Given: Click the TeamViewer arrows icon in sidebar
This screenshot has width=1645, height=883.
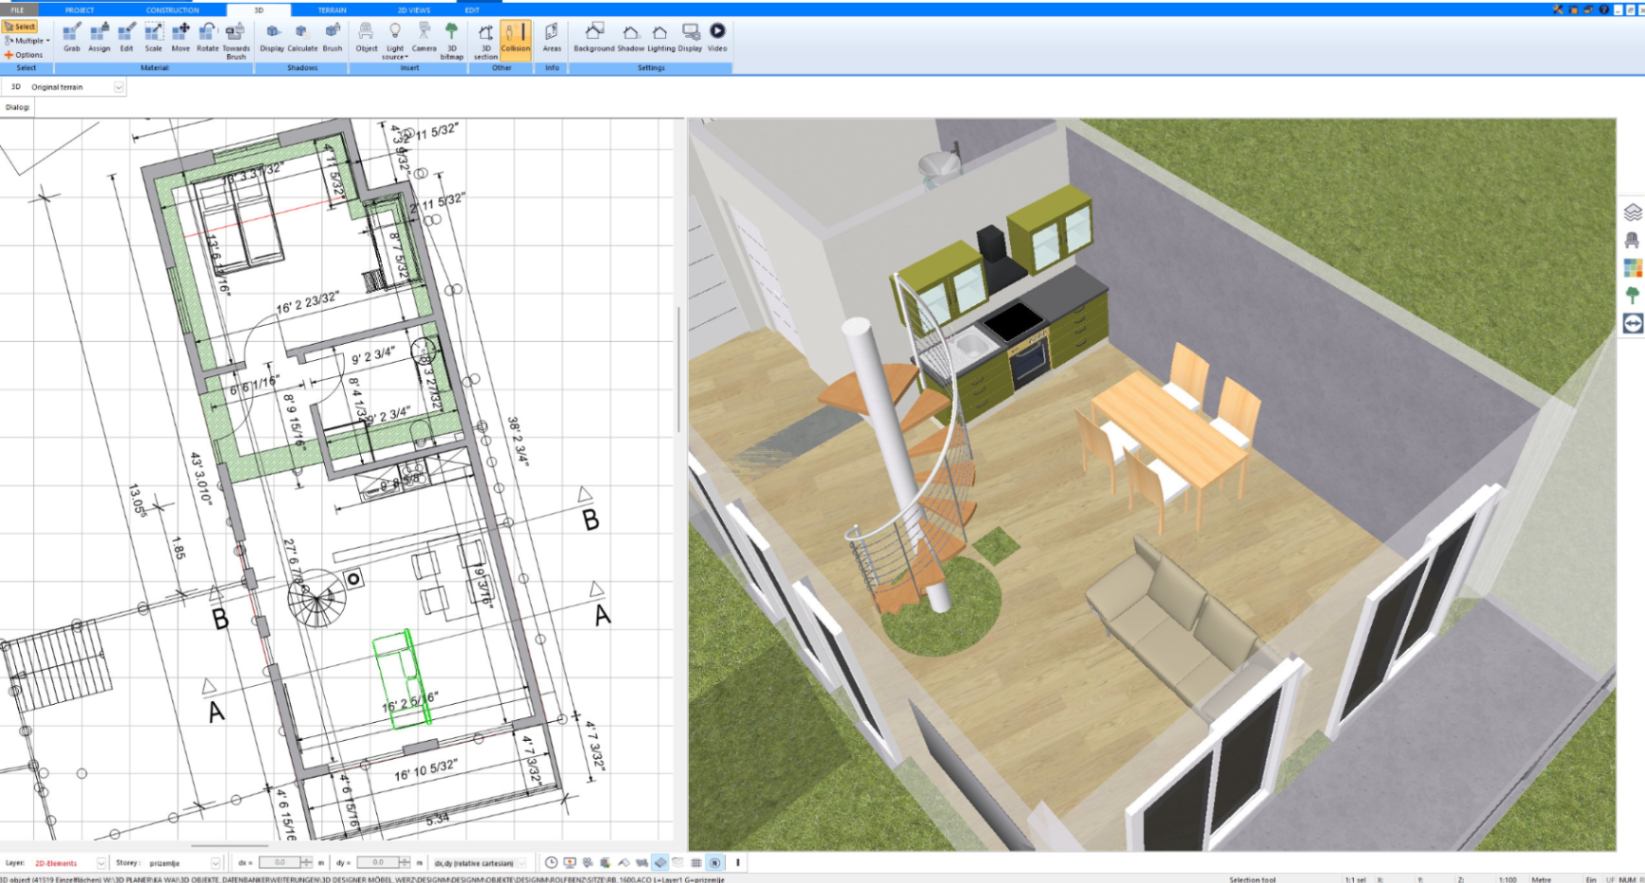Looking at the screenshot, I should point(1633,323).
